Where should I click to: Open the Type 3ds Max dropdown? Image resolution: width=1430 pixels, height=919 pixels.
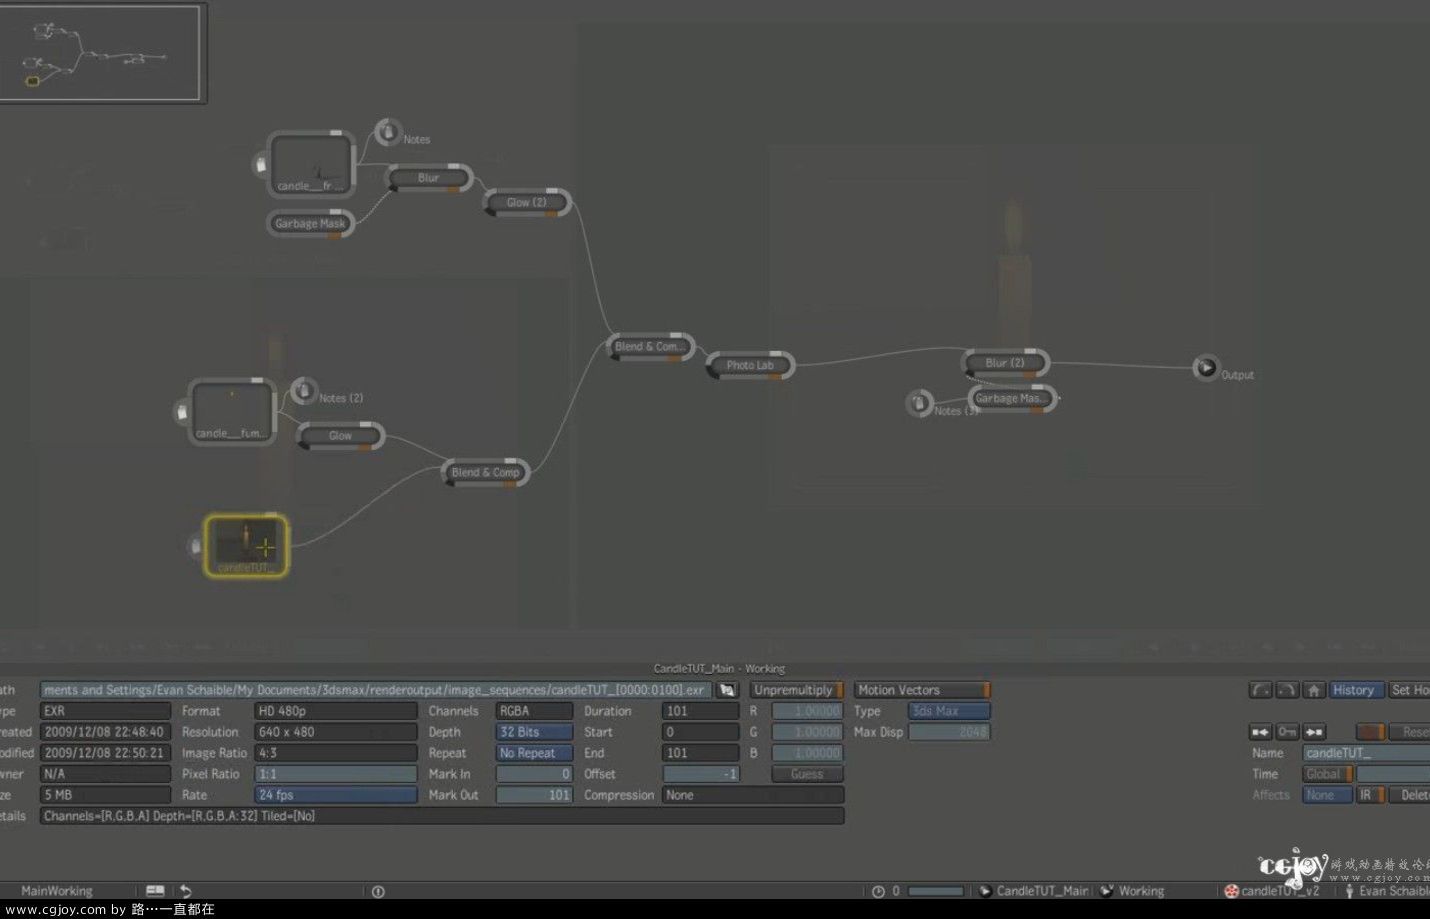pyautogui.click(x=949, y=711)
